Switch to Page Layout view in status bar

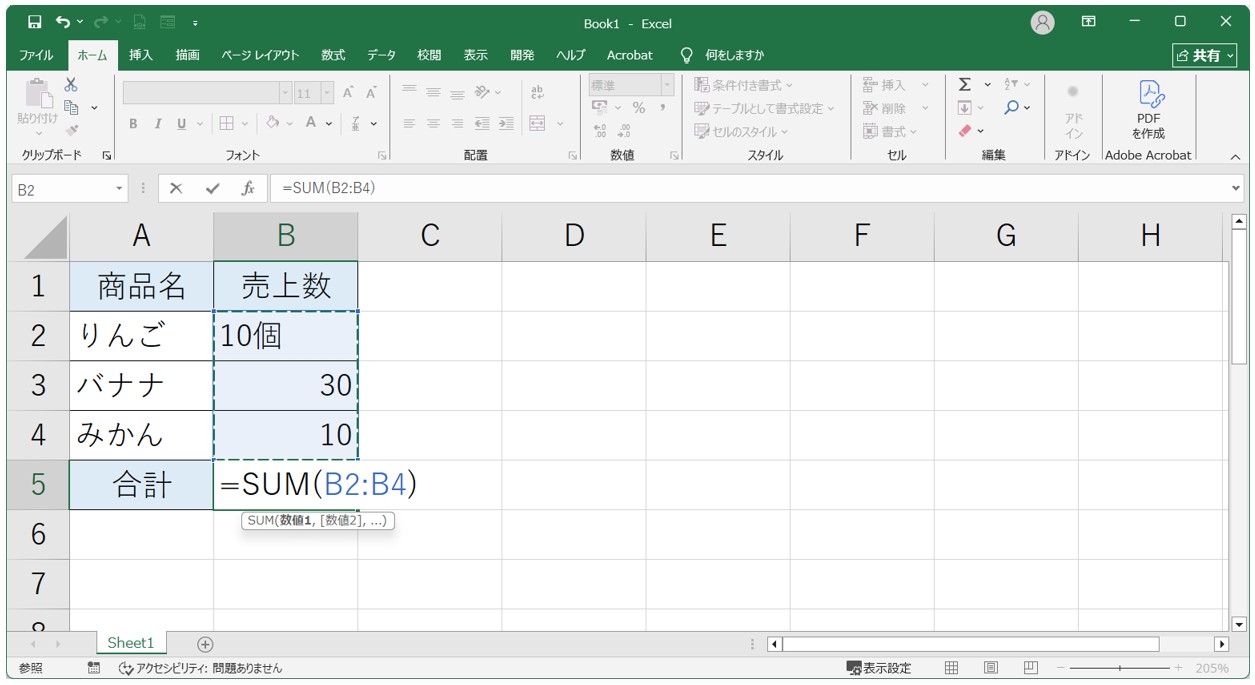pos(990,668)
